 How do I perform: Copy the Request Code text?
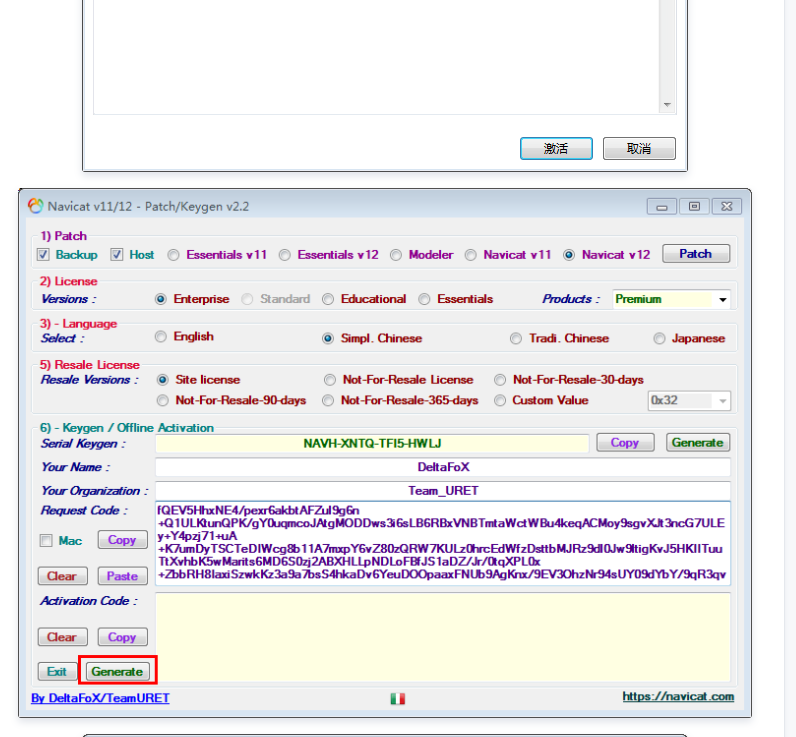pyautogui.click(x=122, y=540)
